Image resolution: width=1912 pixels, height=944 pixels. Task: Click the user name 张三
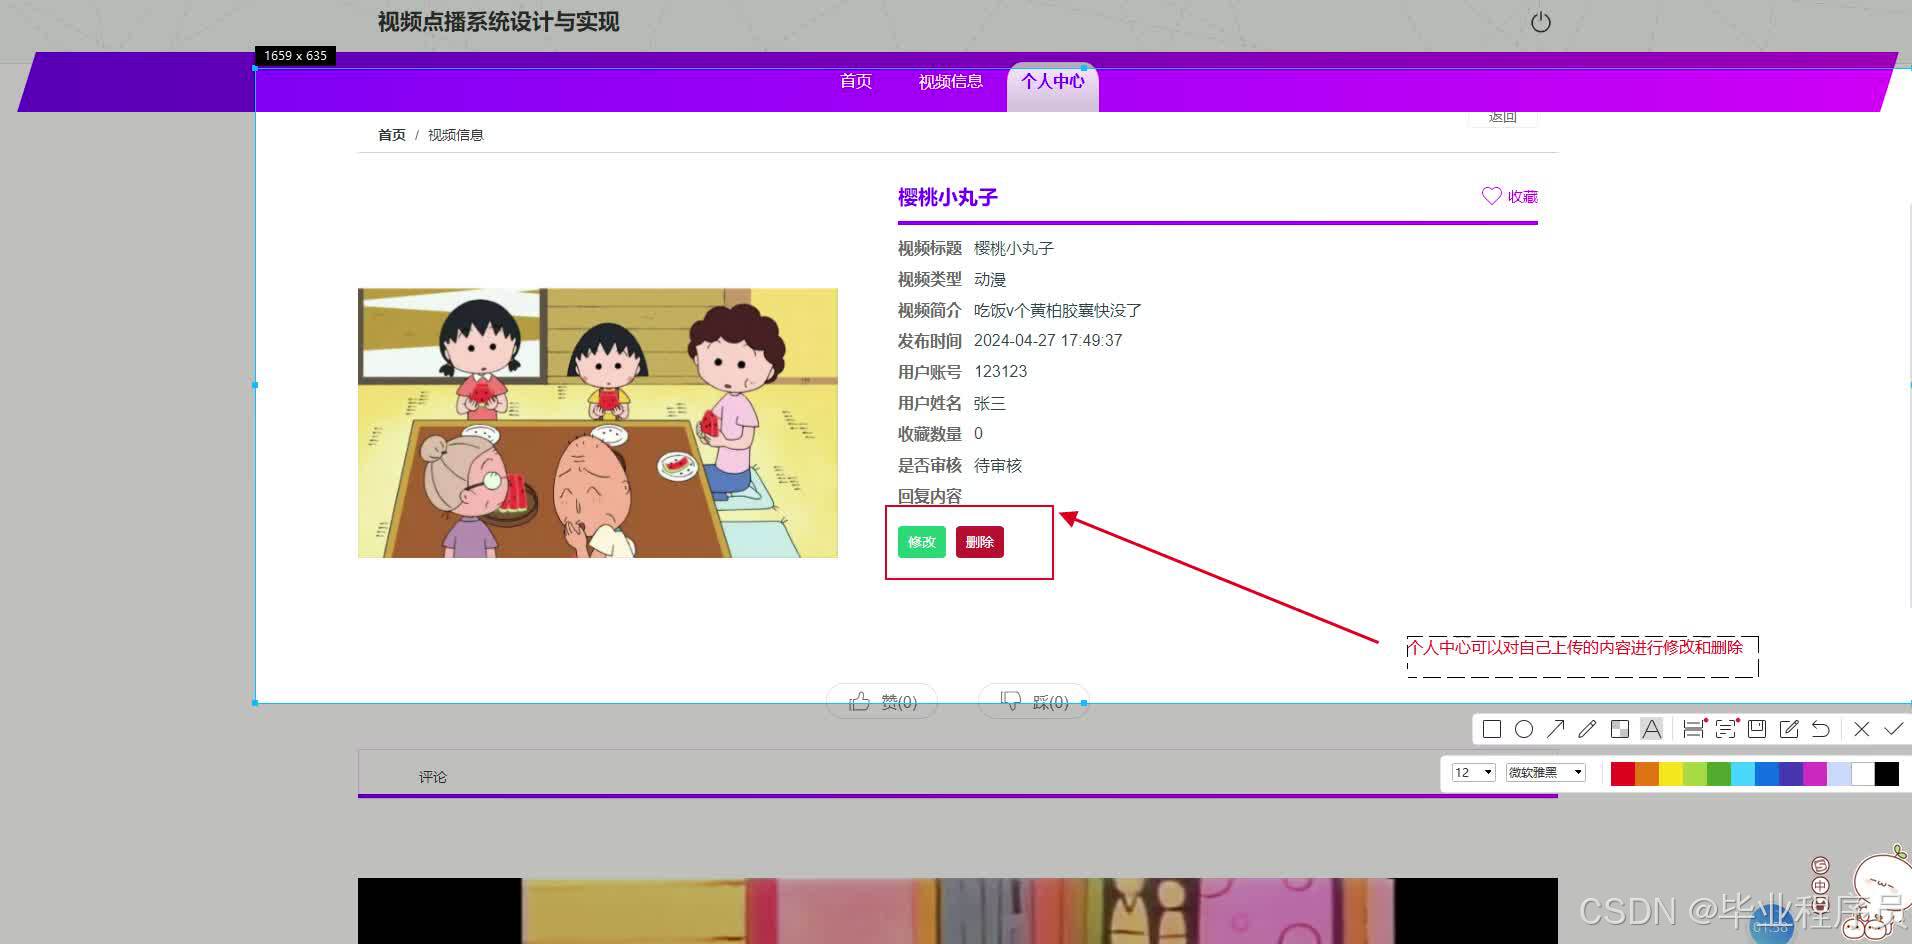point(990,403)
